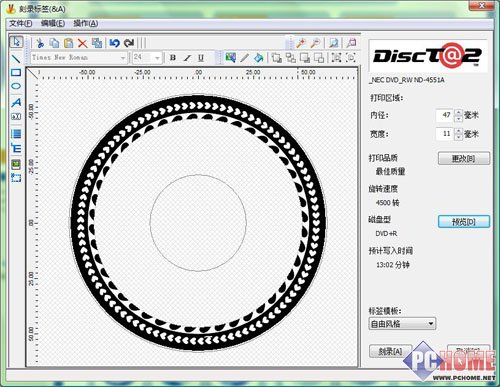Delete object with the red X icon

[x=82, y=43]
